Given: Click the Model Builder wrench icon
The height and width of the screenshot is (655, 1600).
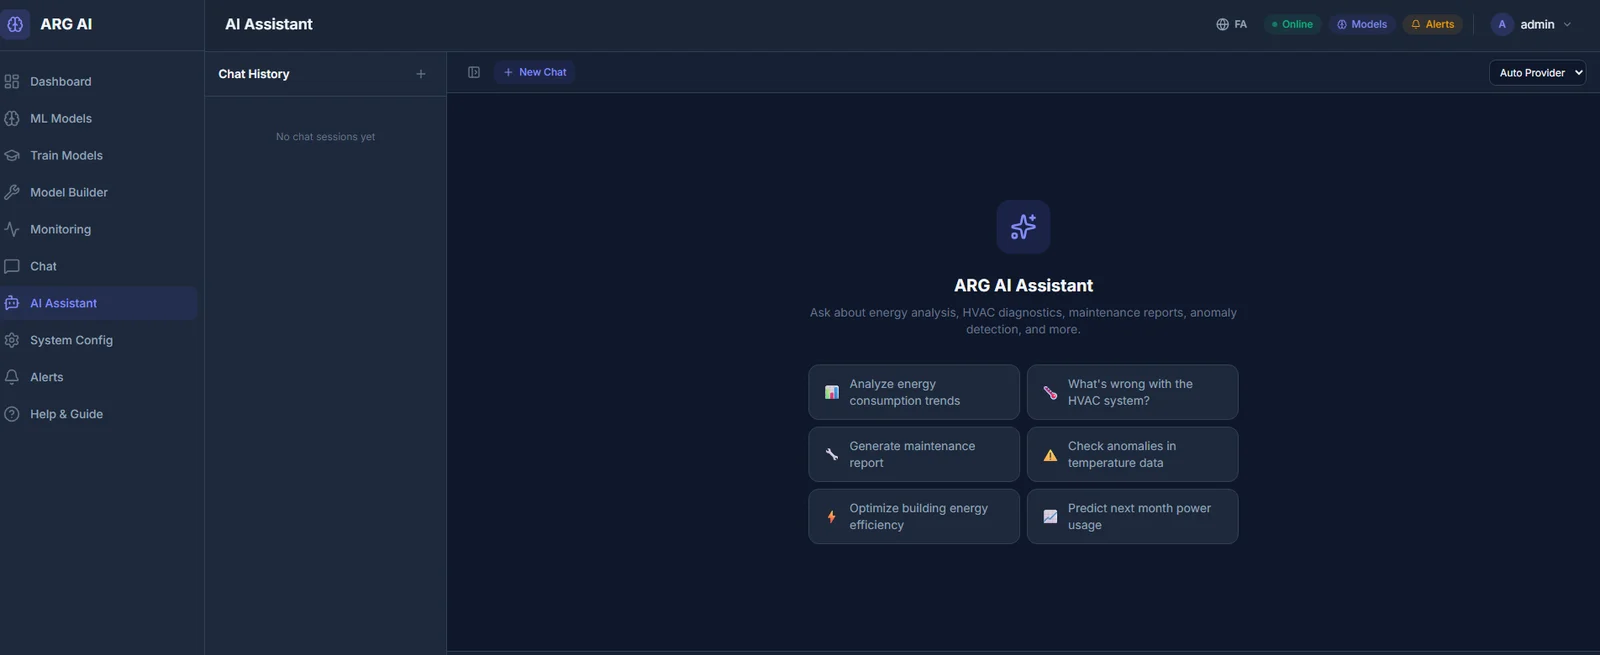Looking at the screenshot, I should [x=12, y=192].
